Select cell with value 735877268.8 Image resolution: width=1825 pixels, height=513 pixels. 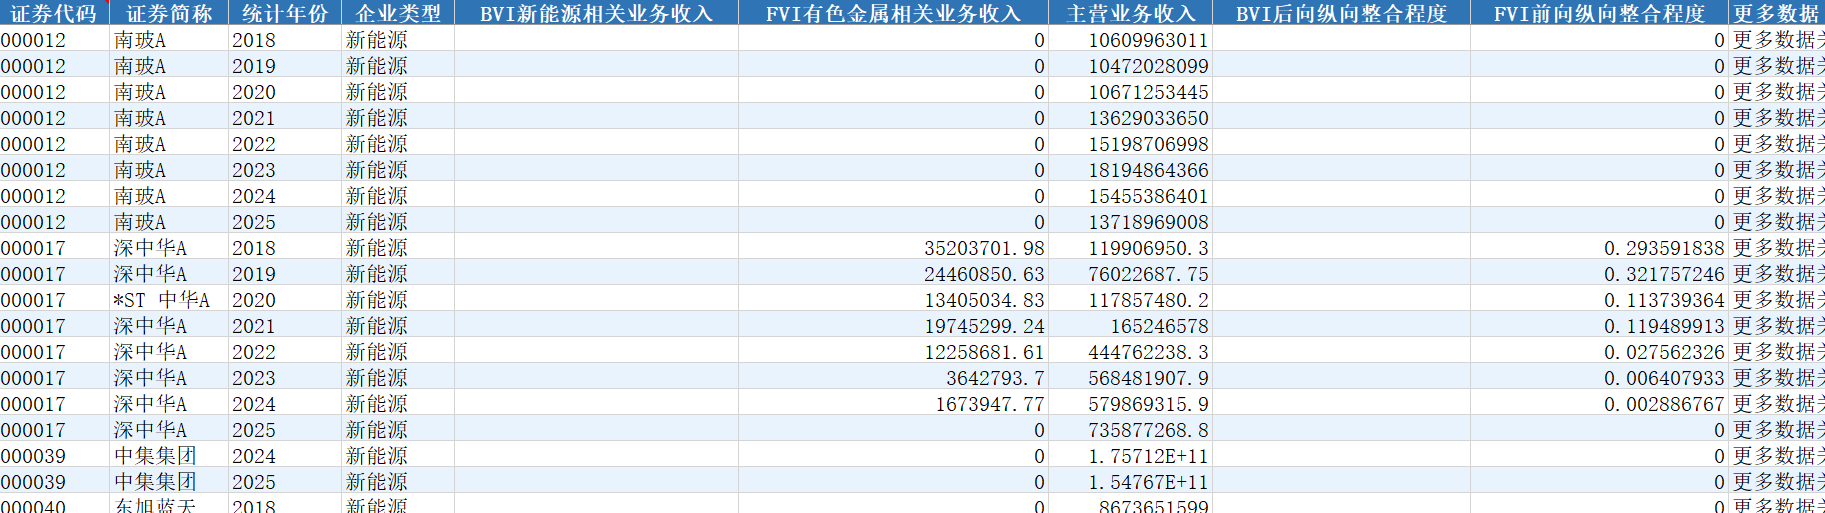(x=1130, y=430)
